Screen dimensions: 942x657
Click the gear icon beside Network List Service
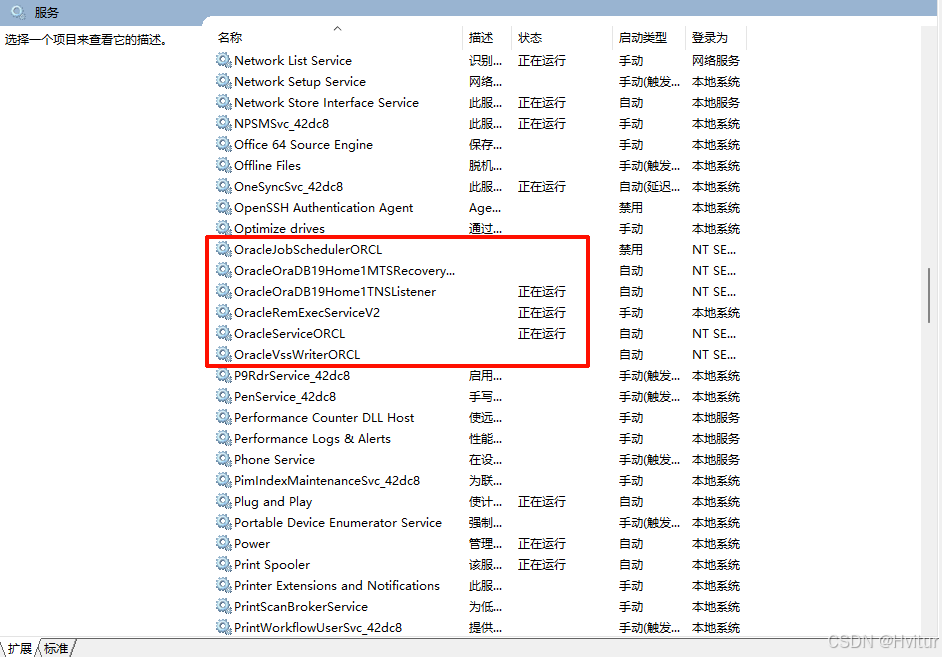(223, 60)
